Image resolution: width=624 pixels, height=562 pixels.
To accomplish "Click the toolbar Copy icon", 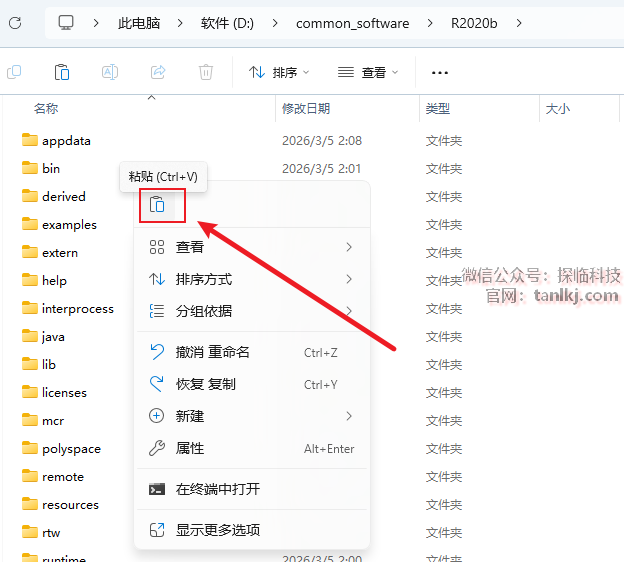I will click(14, 72).
